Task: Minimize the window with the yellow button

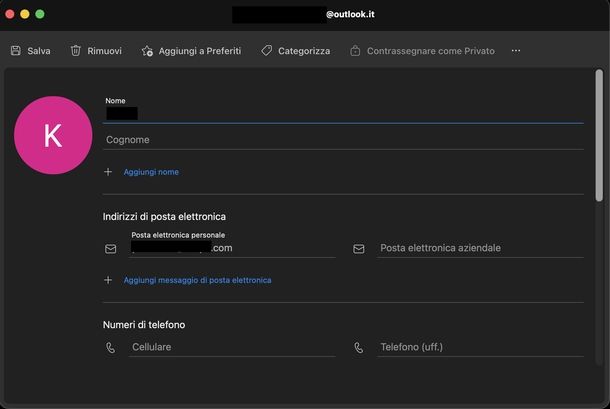Action: click(x=25, y=14)
